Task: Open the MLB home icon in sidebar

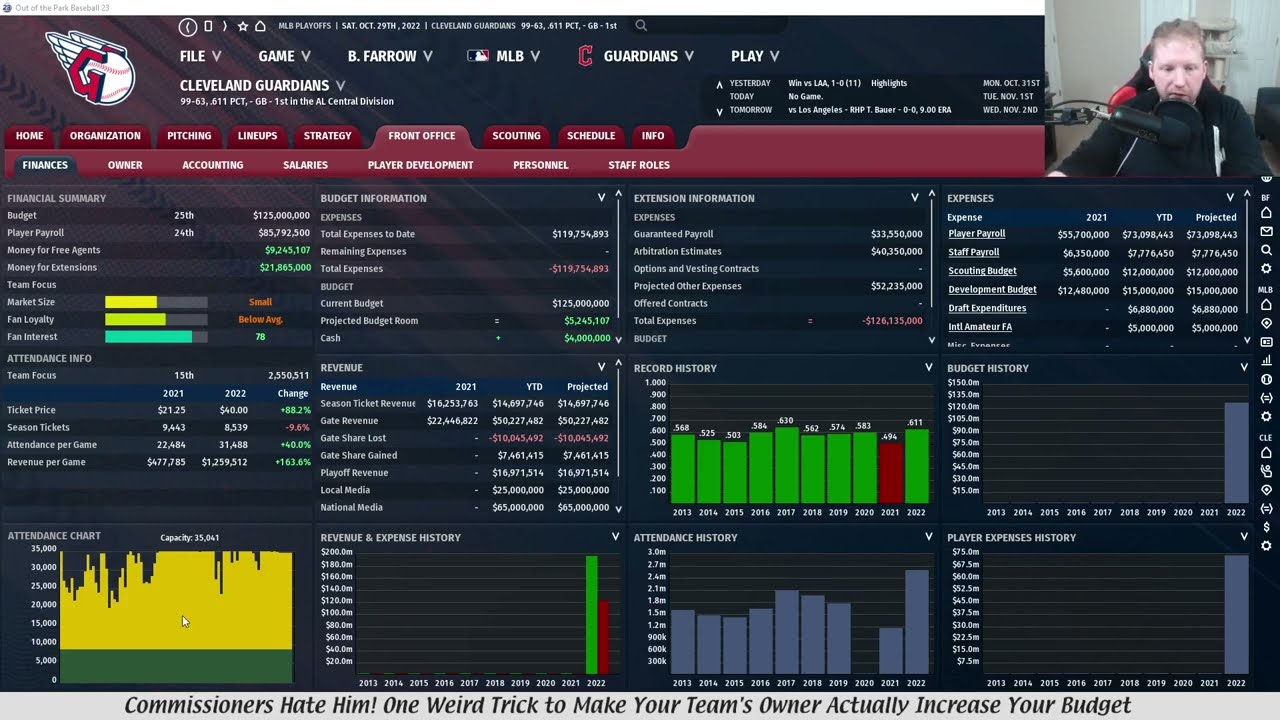Action: point(1266,305)
